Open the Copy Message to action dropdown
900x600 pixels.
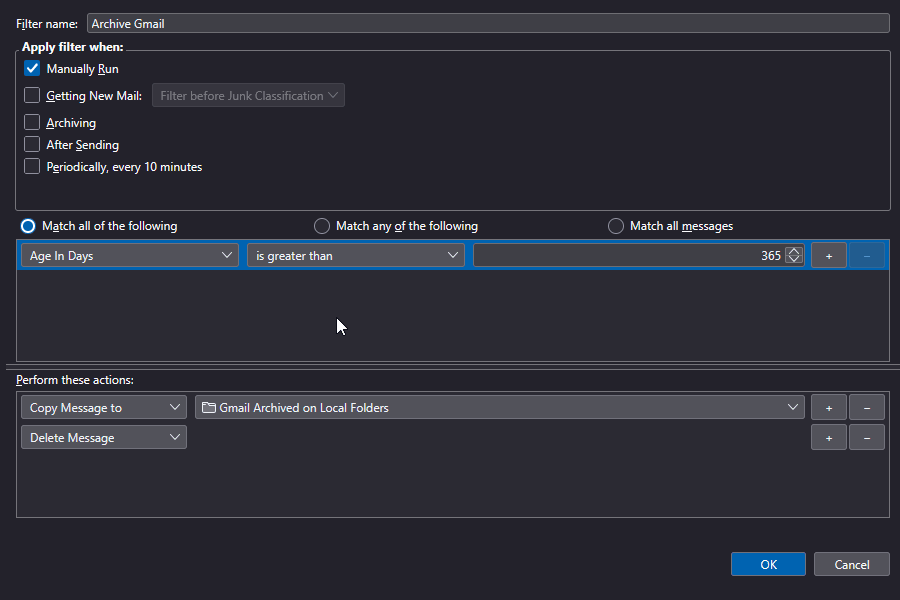click(x=104, y=407)
